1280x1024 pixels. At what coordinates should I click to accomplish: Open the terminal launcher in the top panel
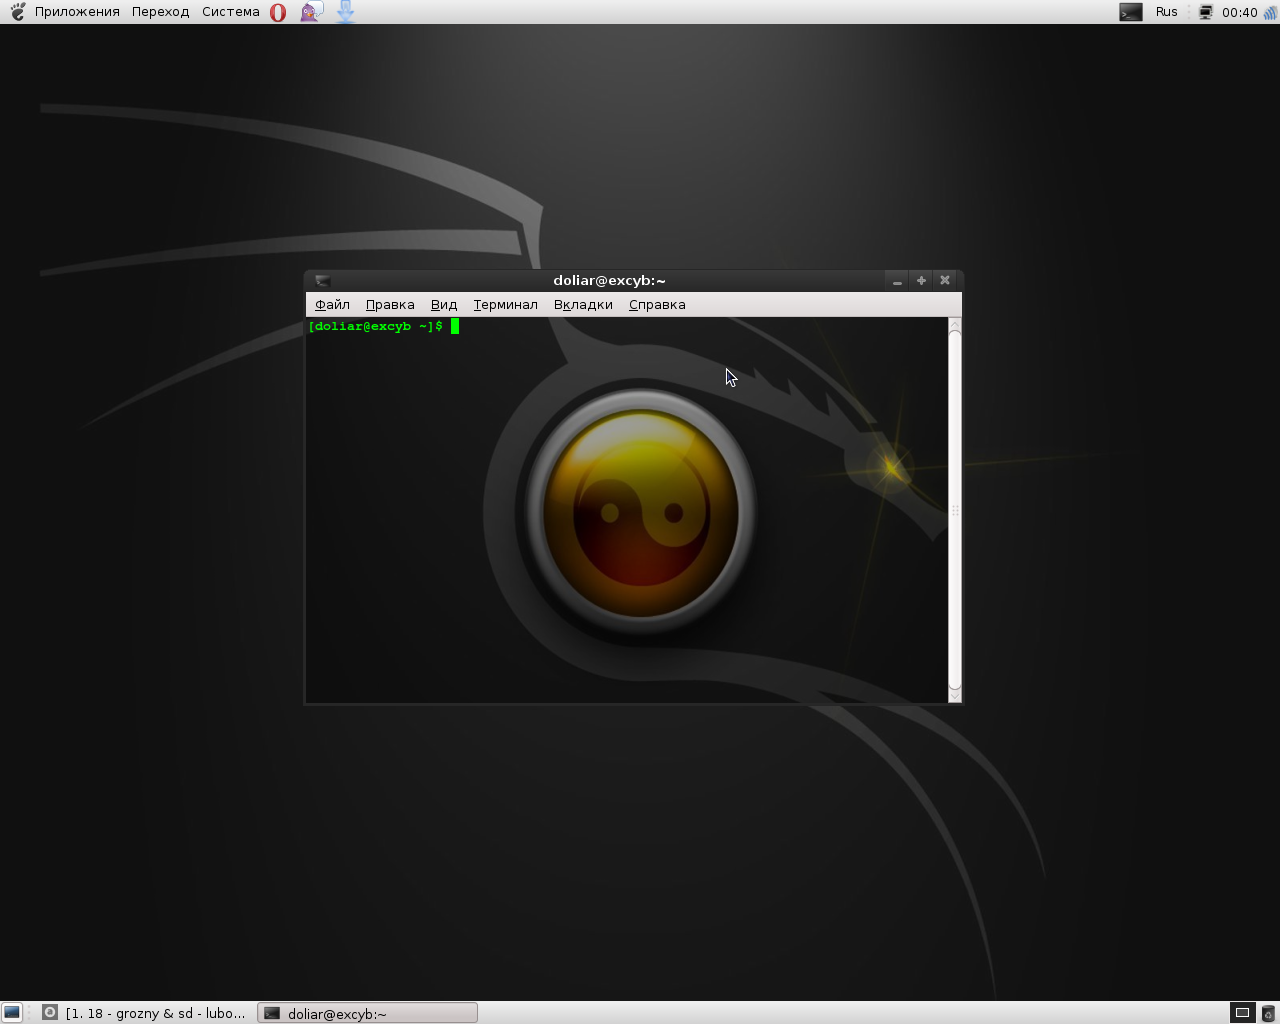tap(1130, 12)
